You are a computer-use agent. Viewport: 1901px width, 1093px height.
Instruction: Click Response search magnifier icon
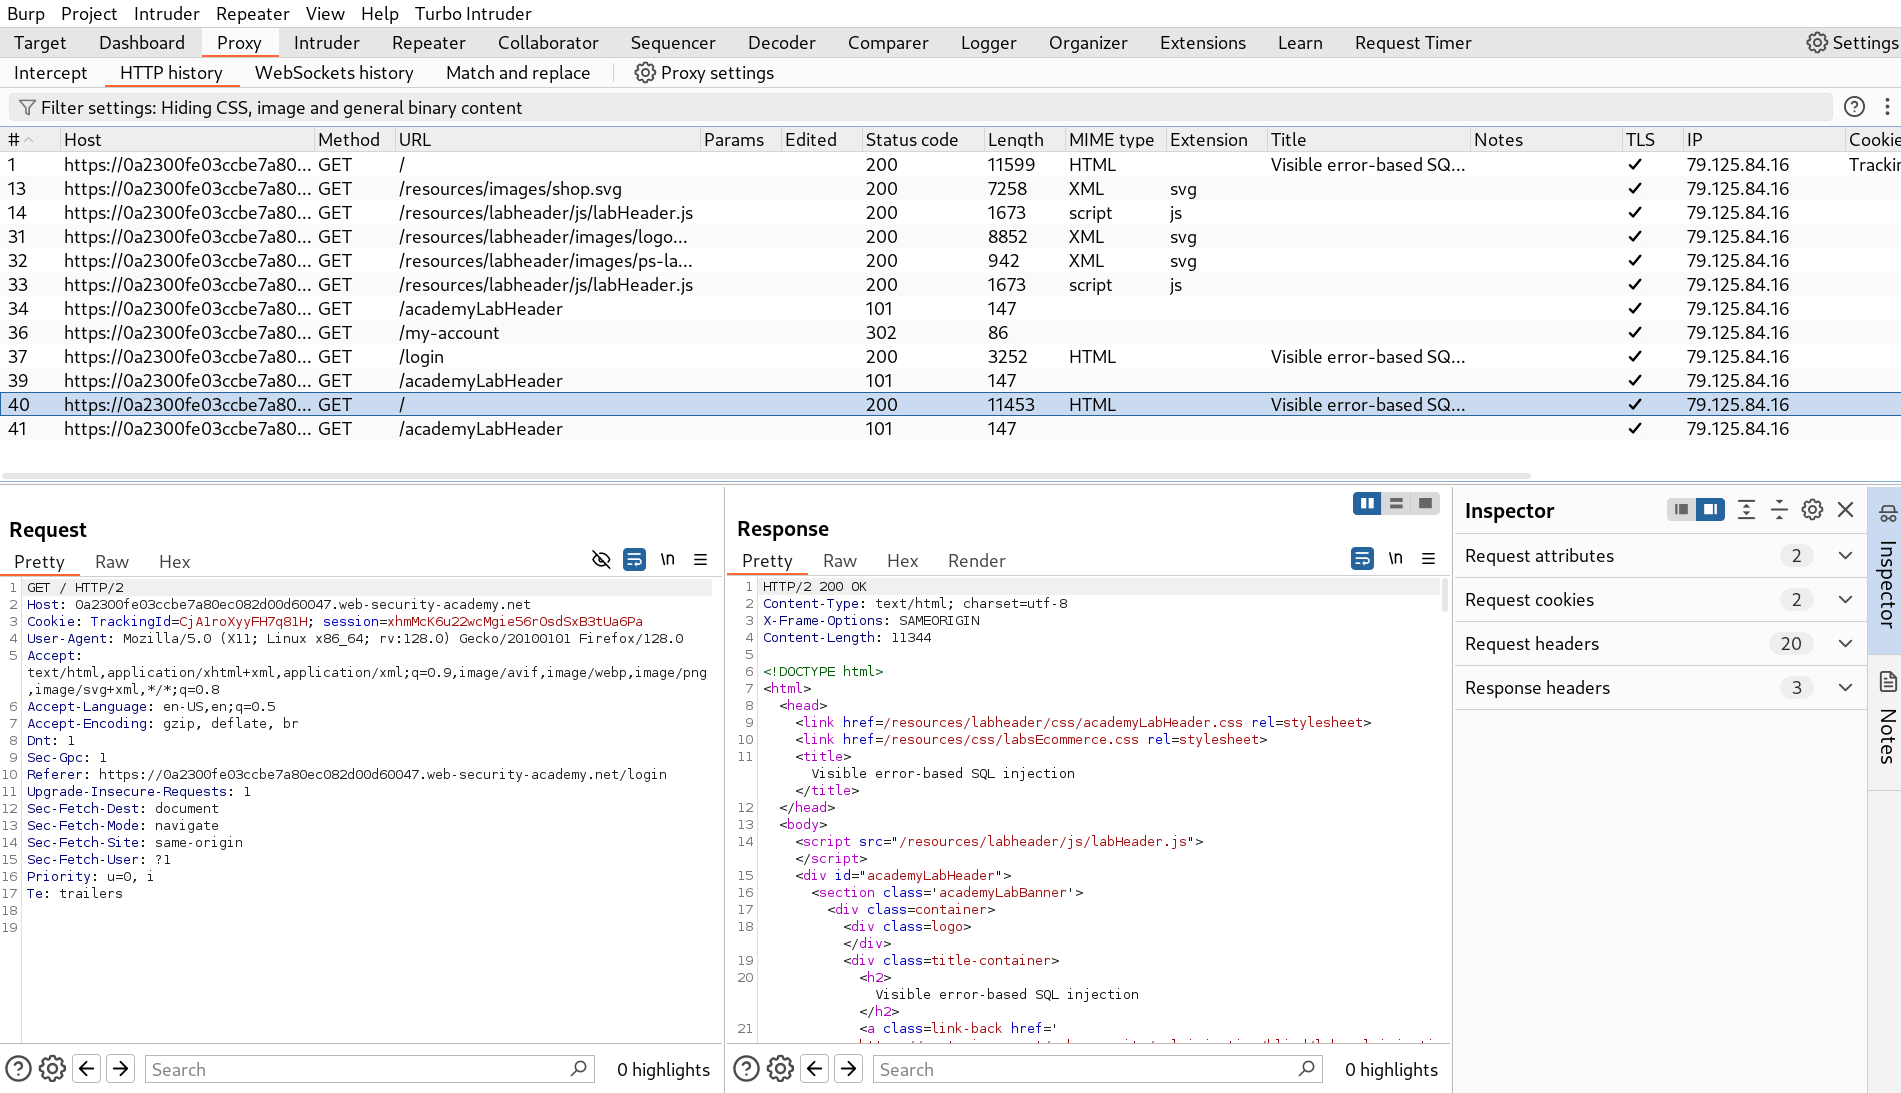tap(1306, 1069)
